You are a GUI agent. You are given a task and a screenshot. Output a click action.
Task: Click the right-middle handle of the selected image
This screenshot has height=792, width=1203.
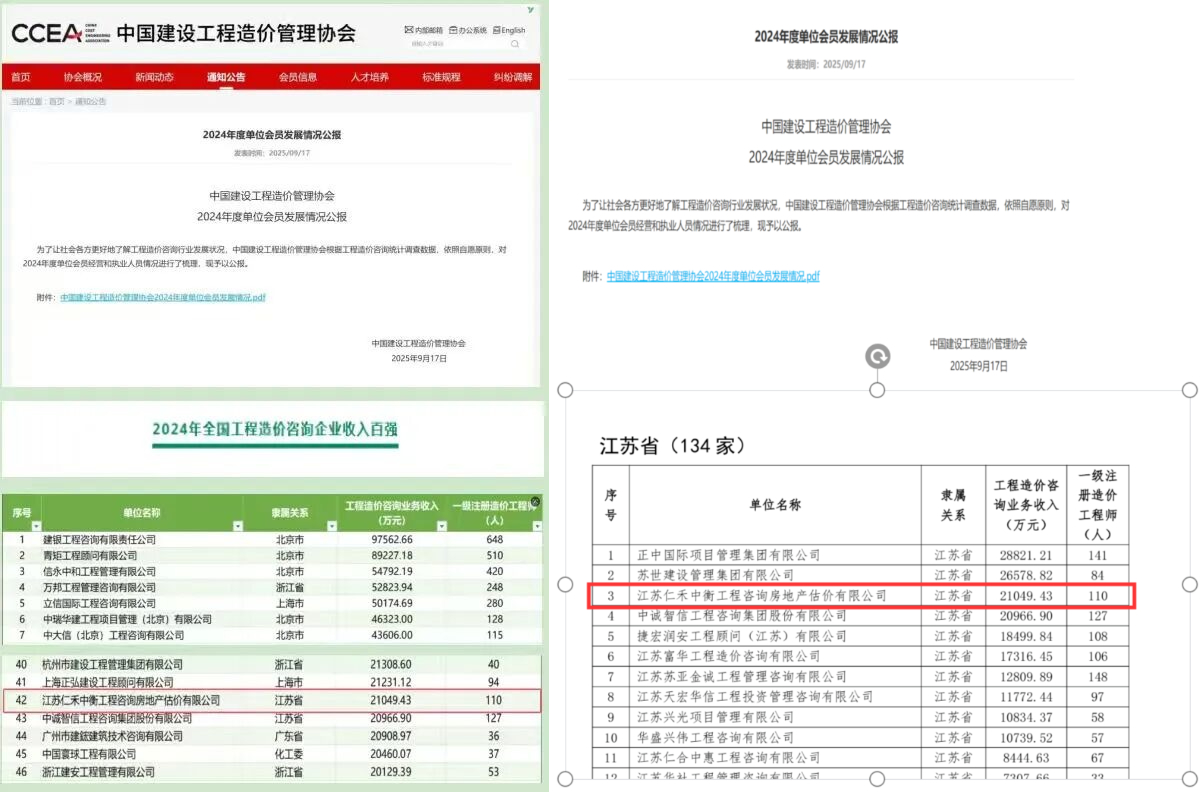tap(1190, 584)
